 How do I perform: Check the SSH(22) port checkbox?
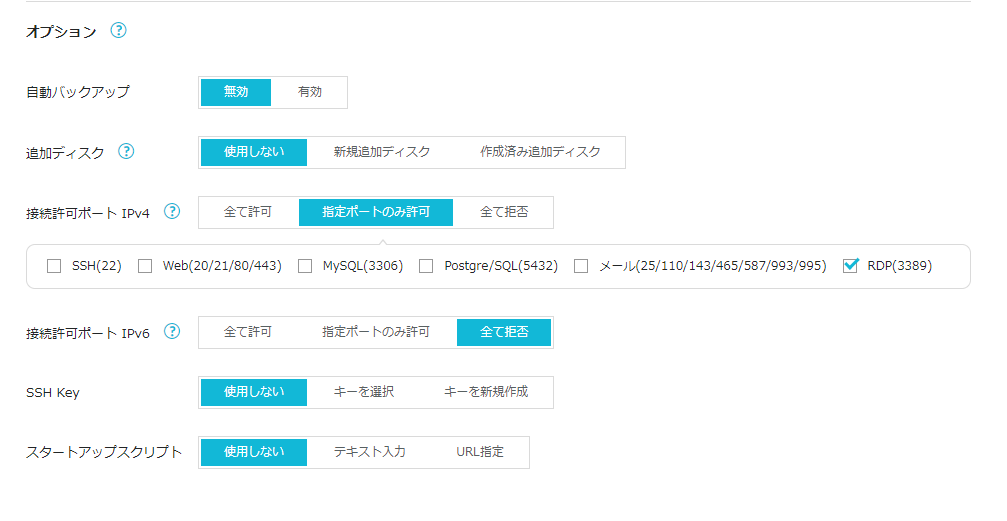[54, 266]
